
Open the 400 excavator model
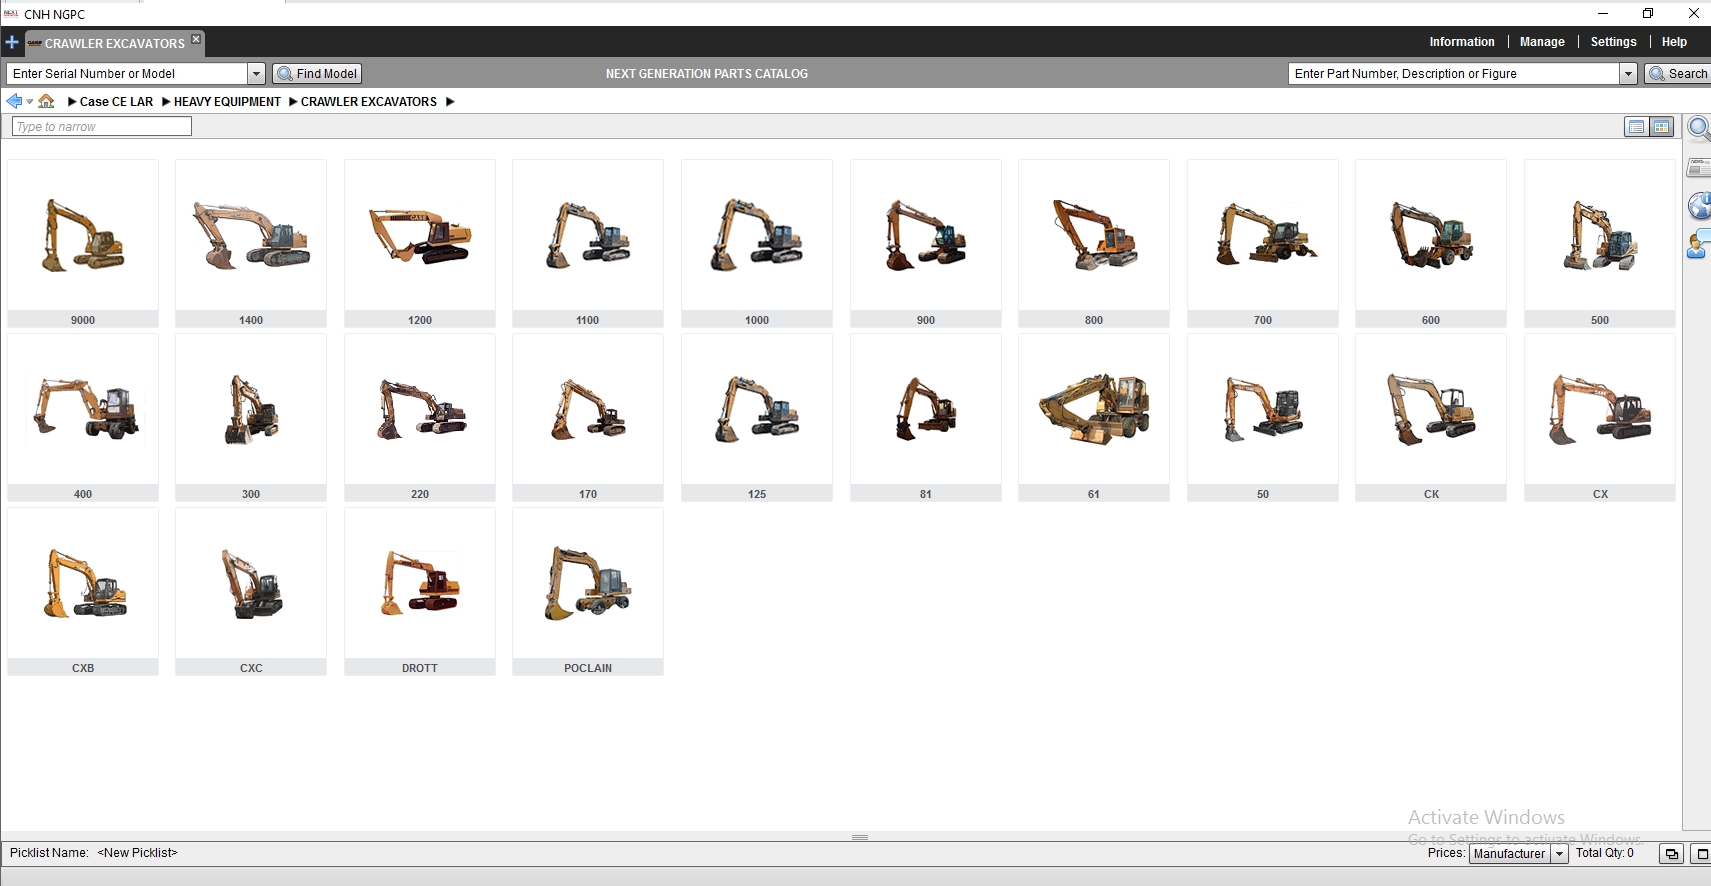83,417
